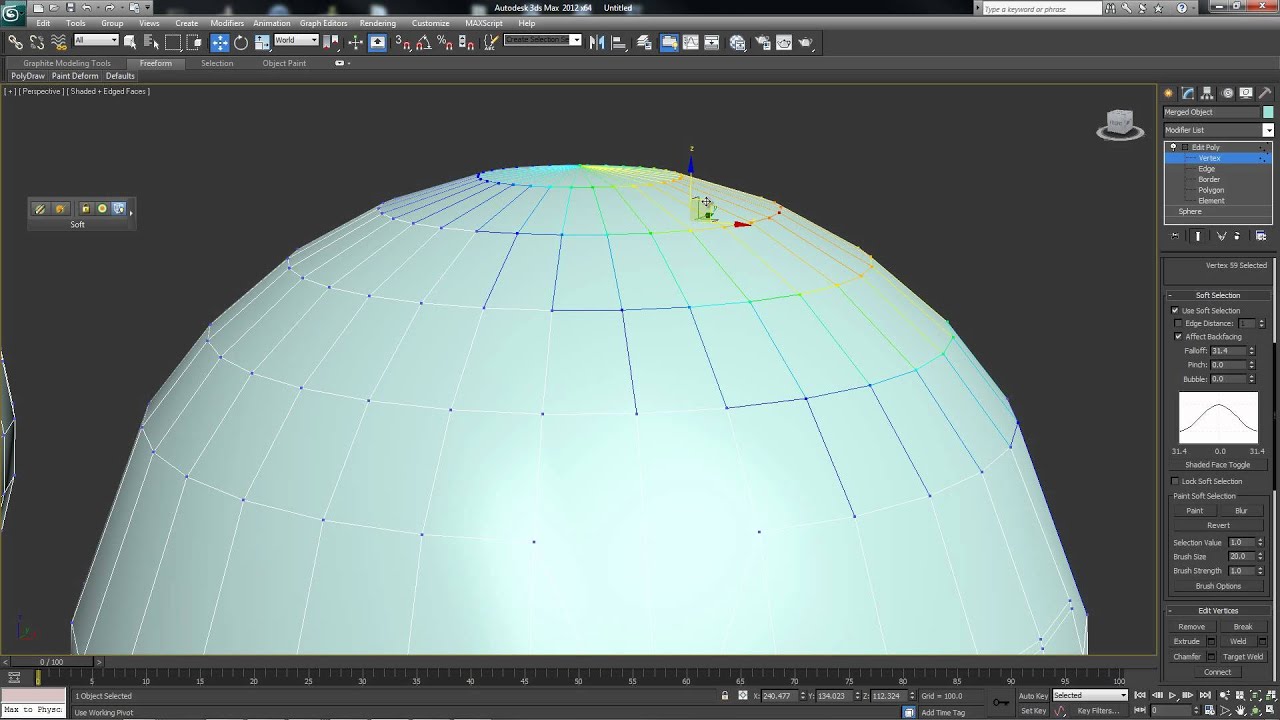
Task: Toggle the 3D Snaps icon
Action: click(403, 42)
